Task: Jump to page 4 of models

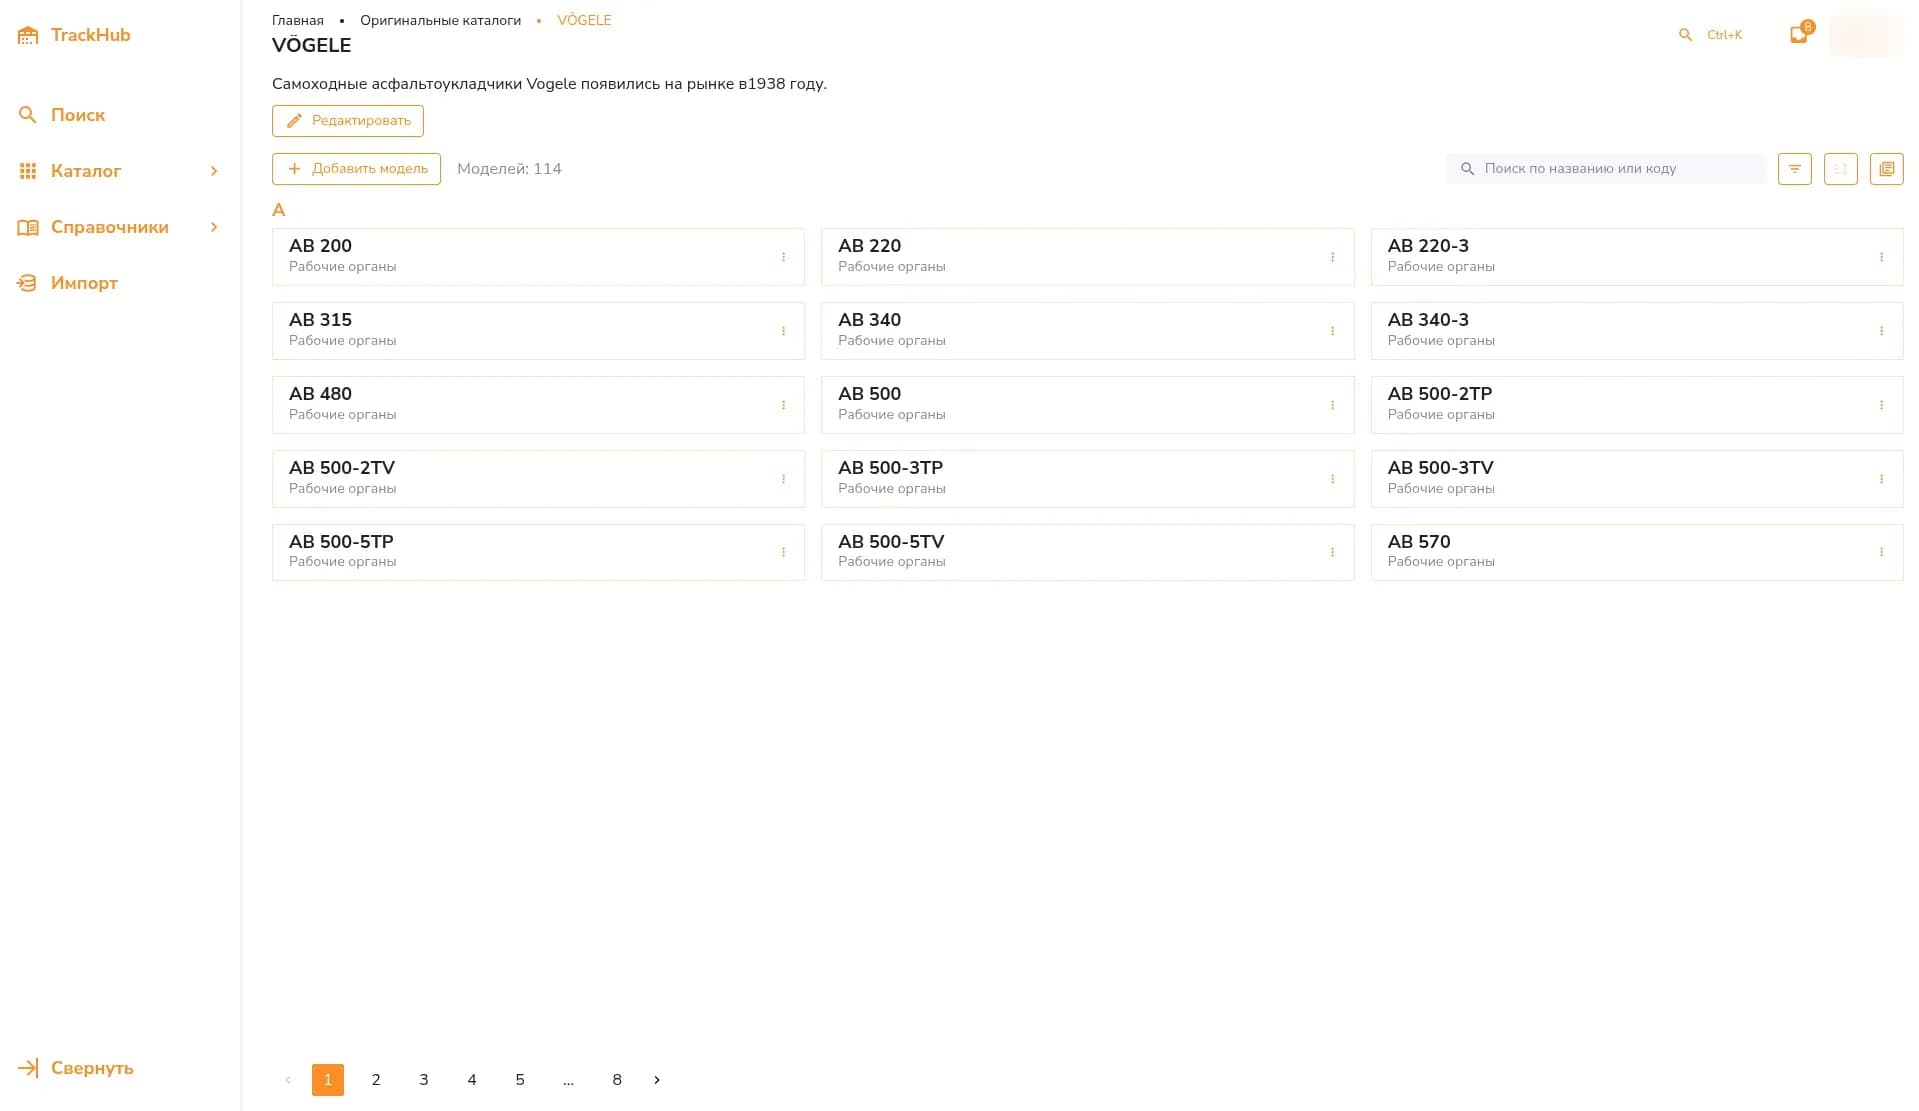Action: pos(472,1080)
